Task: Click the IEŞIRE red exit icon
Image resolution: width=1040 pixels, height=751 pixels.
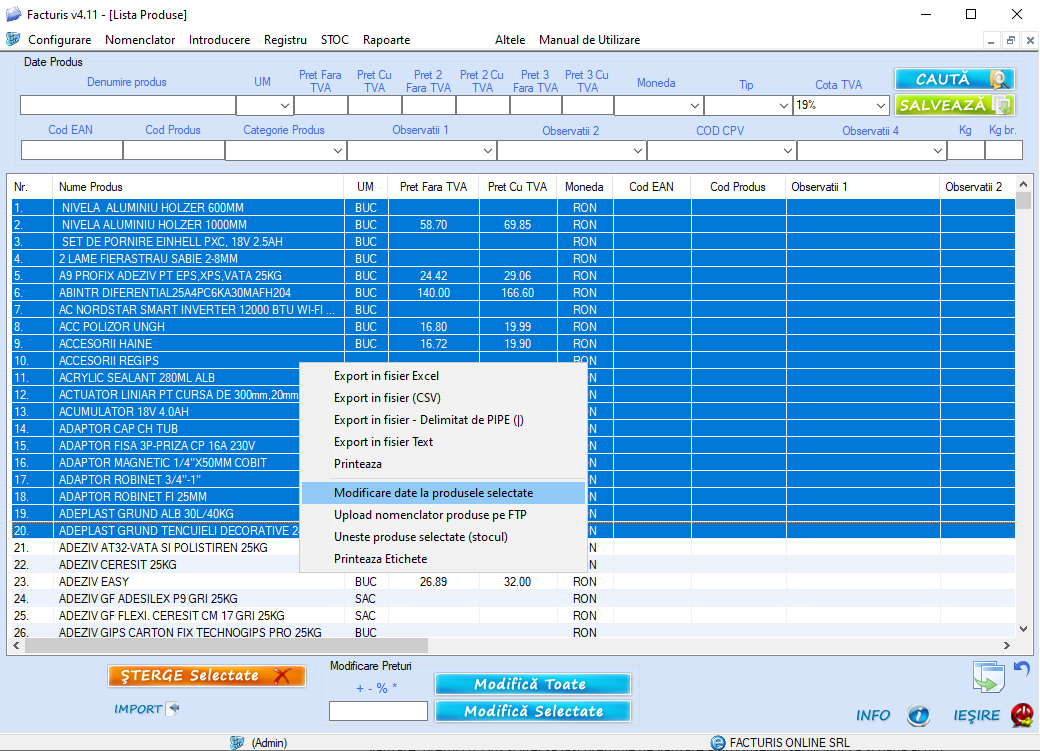Action: tap(1023, 715)
